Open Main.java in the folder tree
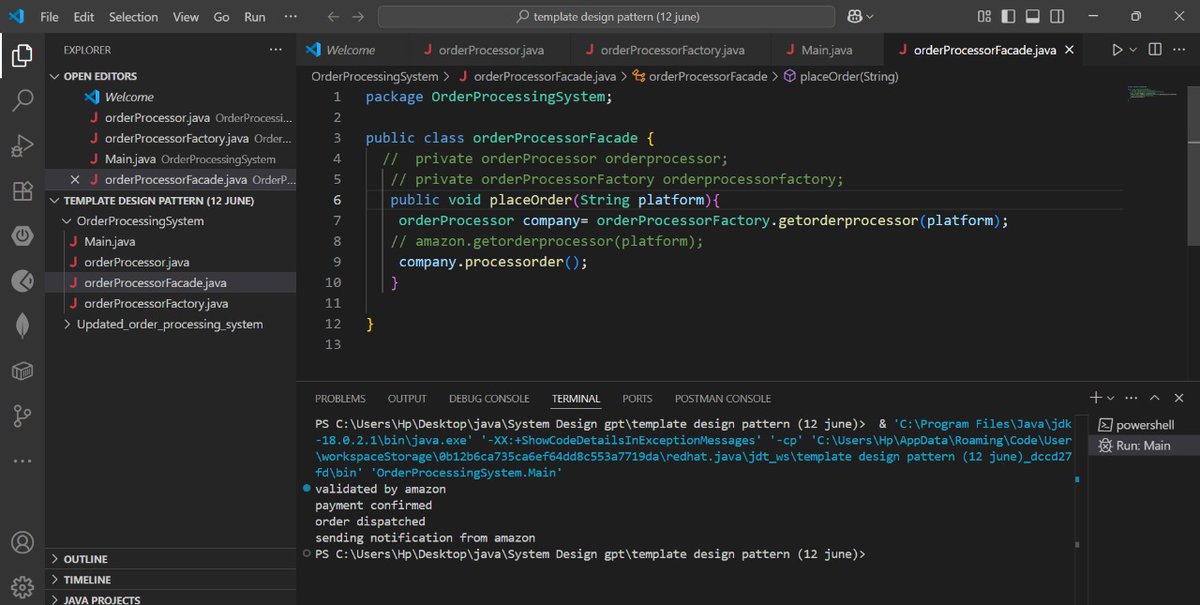The image size is (1200, 605). [111, 242]
